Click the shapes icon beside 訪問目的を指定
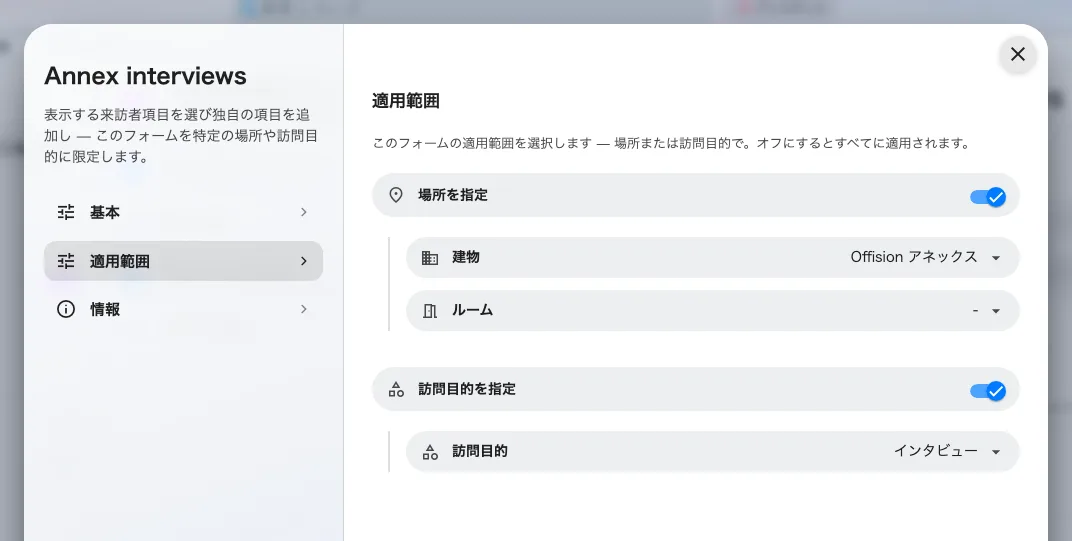The image size is (1072, 541). [396, 390]
